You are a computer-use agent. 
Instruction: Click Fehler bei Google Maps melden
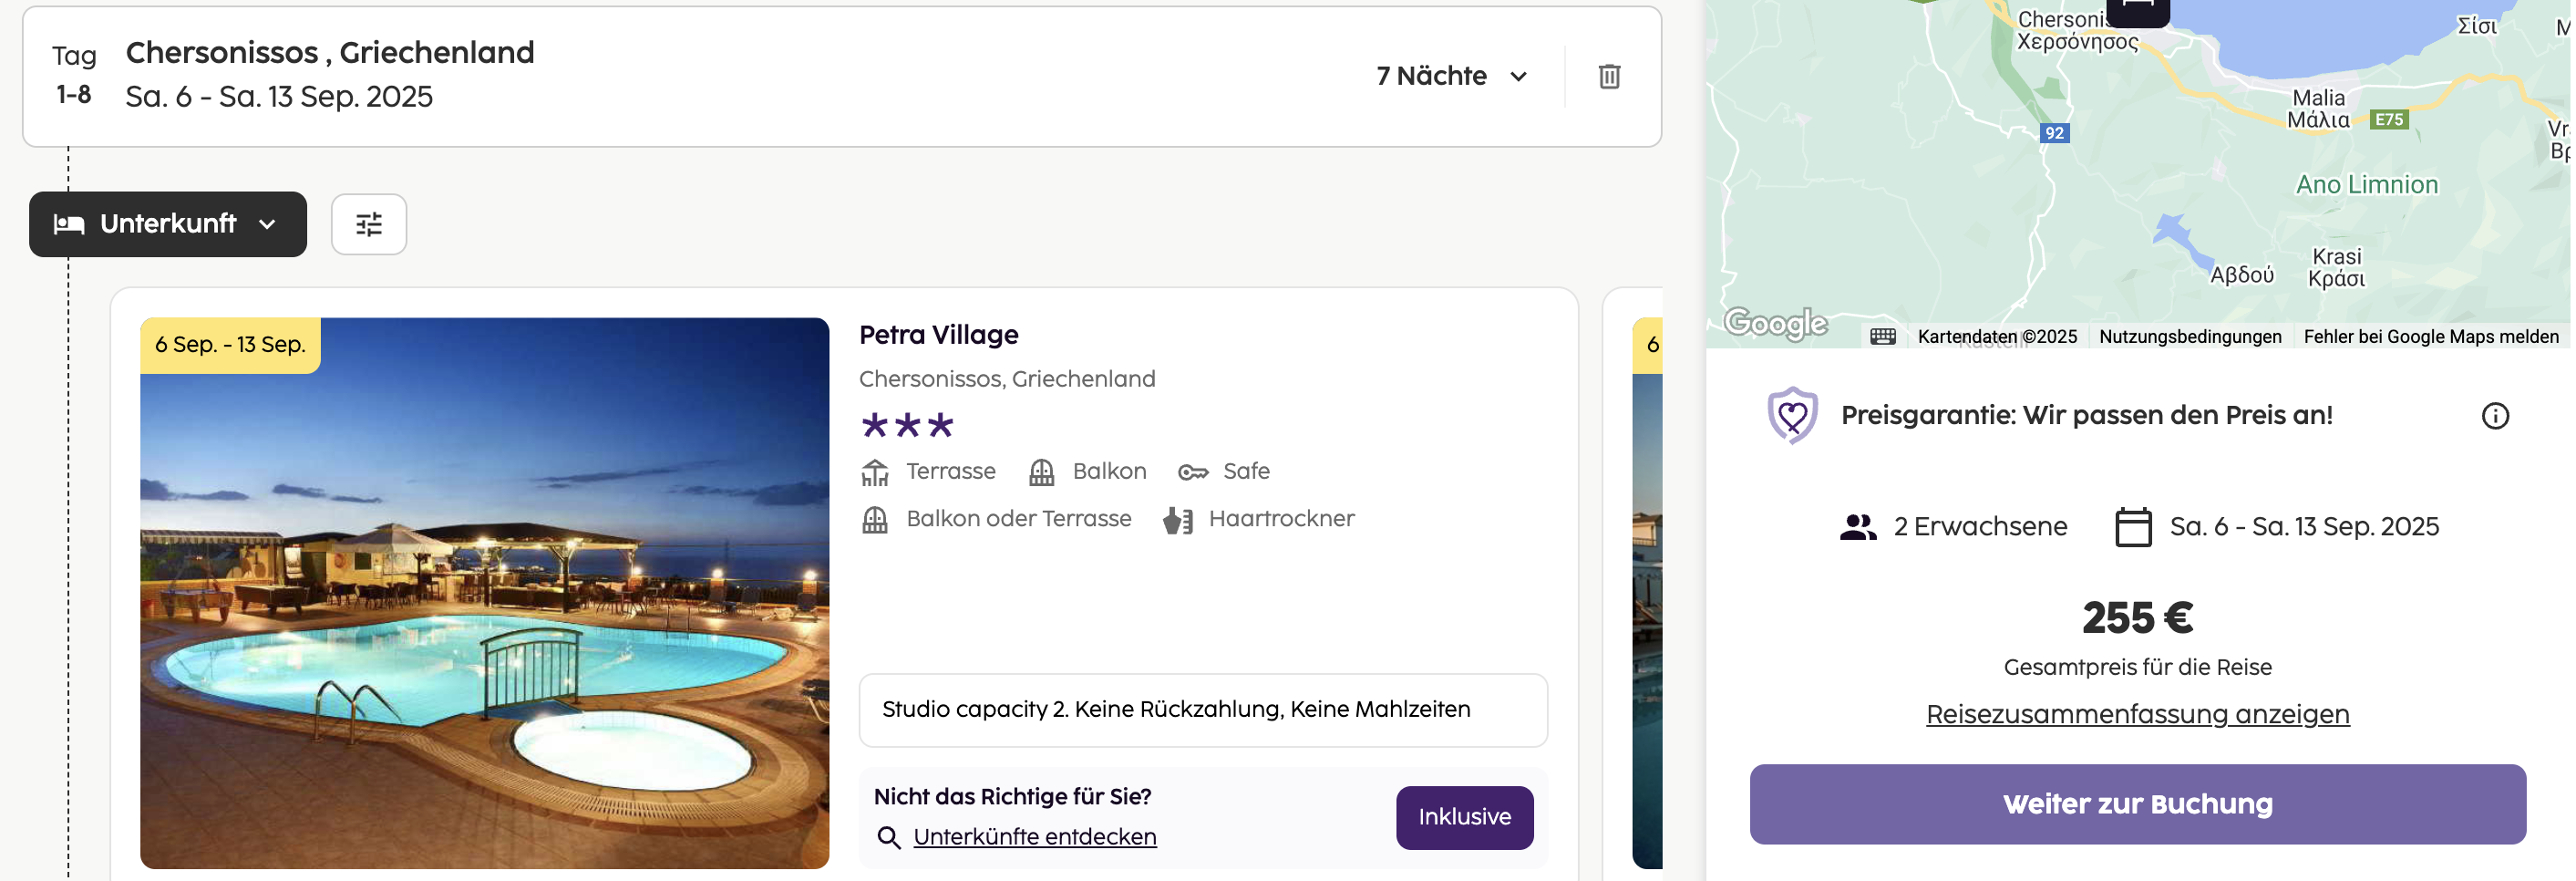coord(2429,337)
